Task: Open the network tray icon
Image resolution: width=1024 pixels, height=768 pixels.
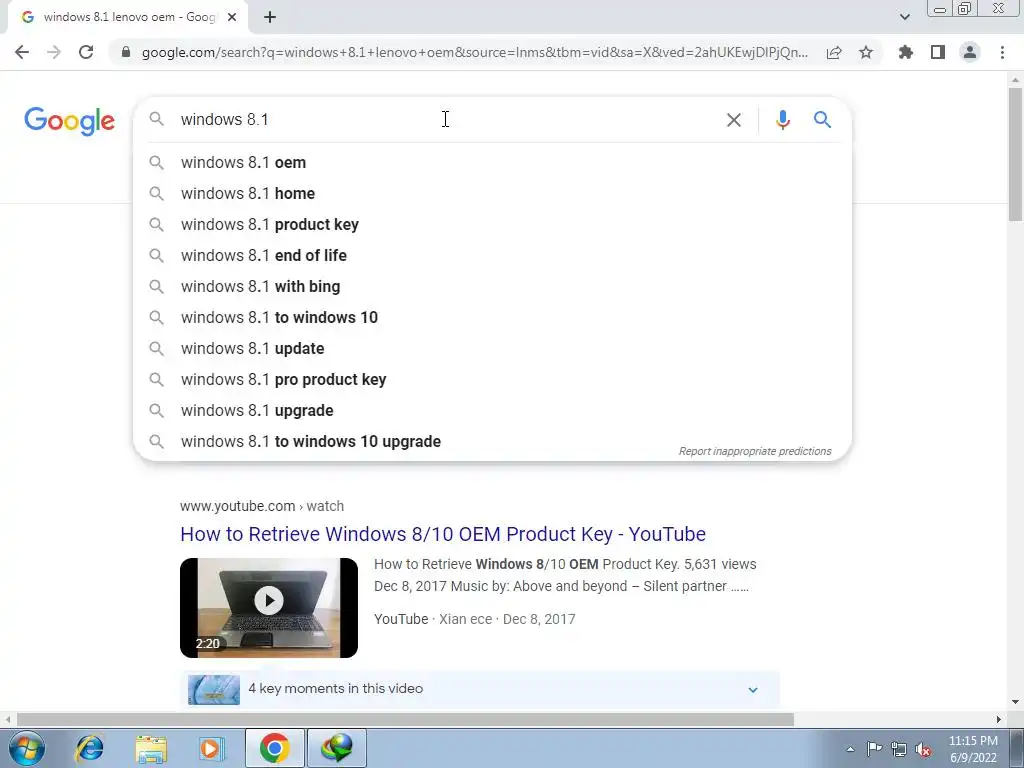Action: (899, 749)
